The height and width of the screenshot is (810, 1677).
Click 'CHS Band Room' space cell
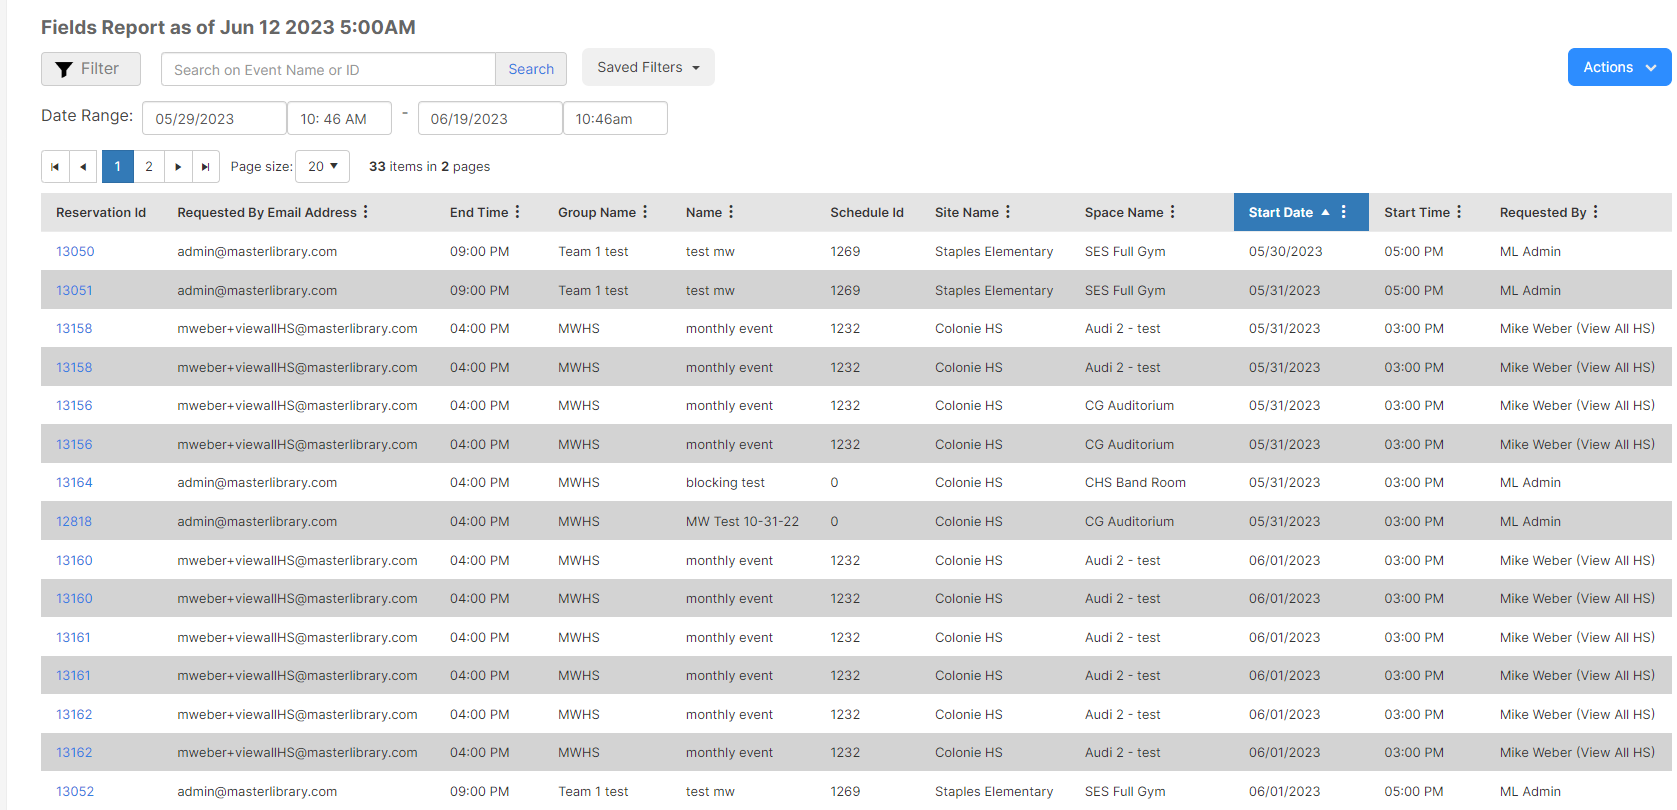(x=1135, y=483)
